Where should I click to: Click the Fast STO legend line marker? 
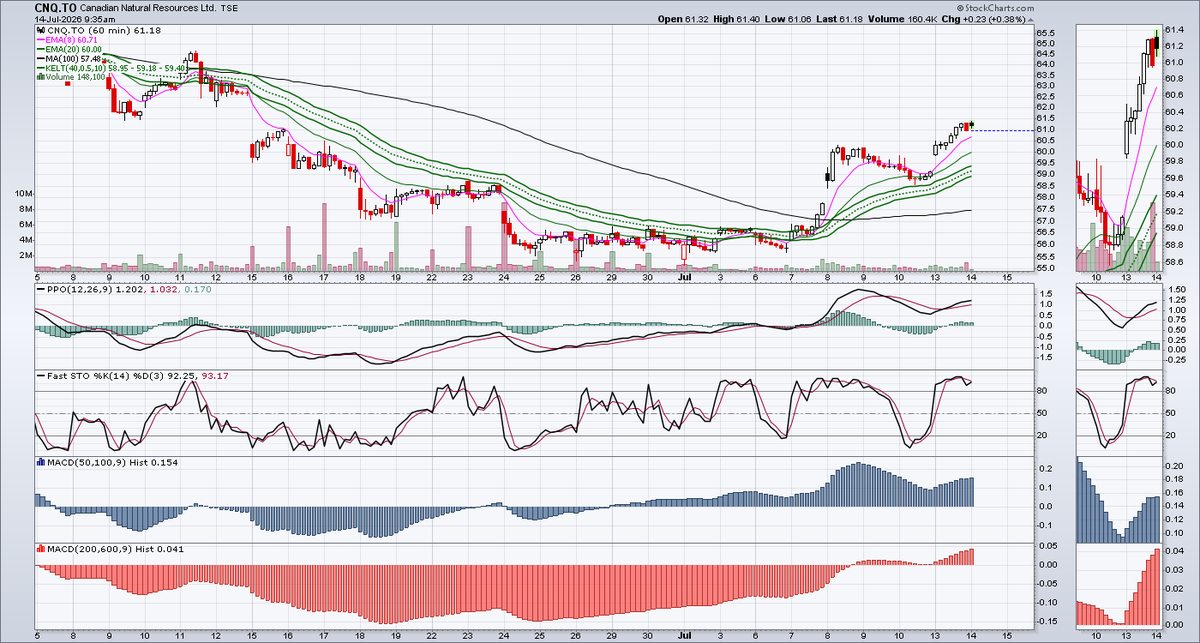(41, 376)
